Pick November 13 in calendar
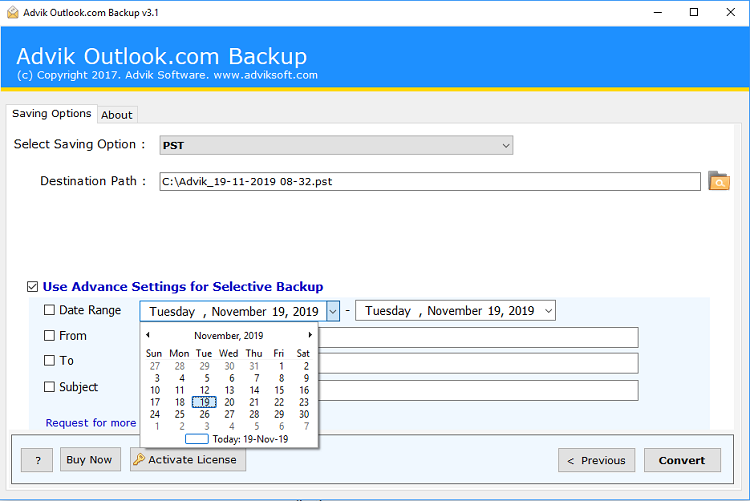The height and width of the screenshot is (501, 750). 230,390
